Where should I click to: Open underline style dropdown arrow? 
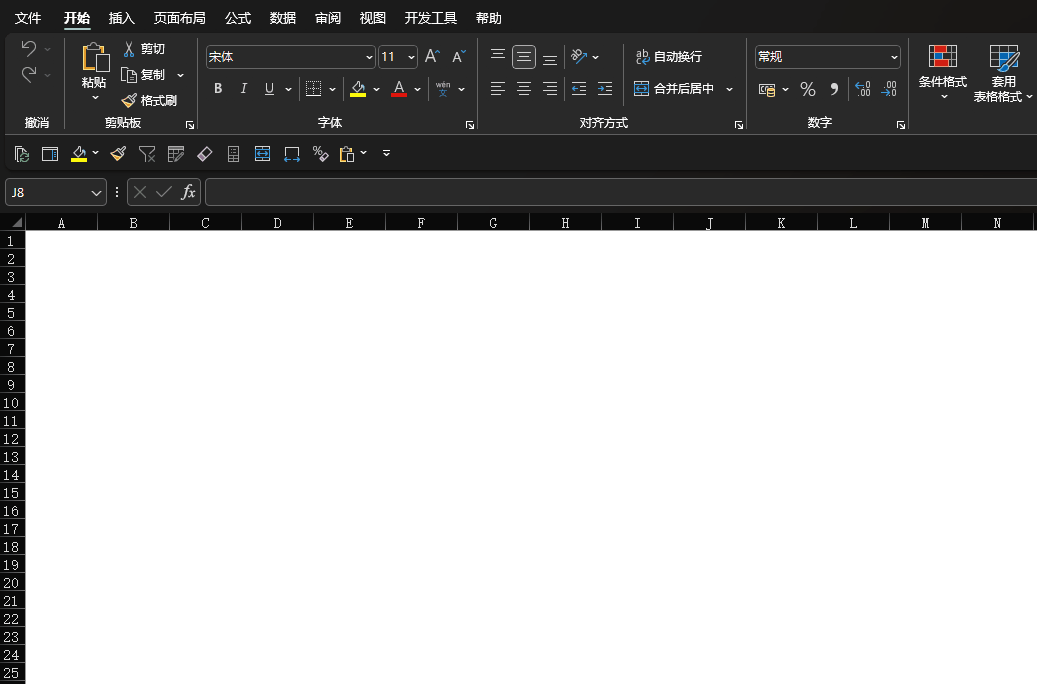[288, 89]
